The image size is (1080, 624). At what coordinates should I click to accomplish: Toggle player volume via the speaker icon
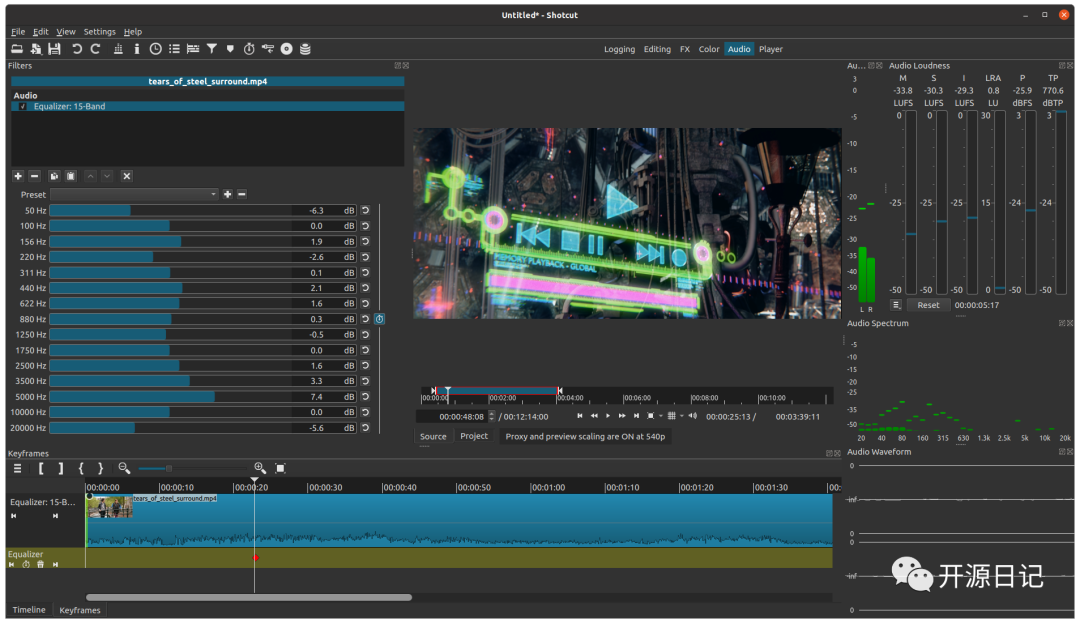coord(693,416)
